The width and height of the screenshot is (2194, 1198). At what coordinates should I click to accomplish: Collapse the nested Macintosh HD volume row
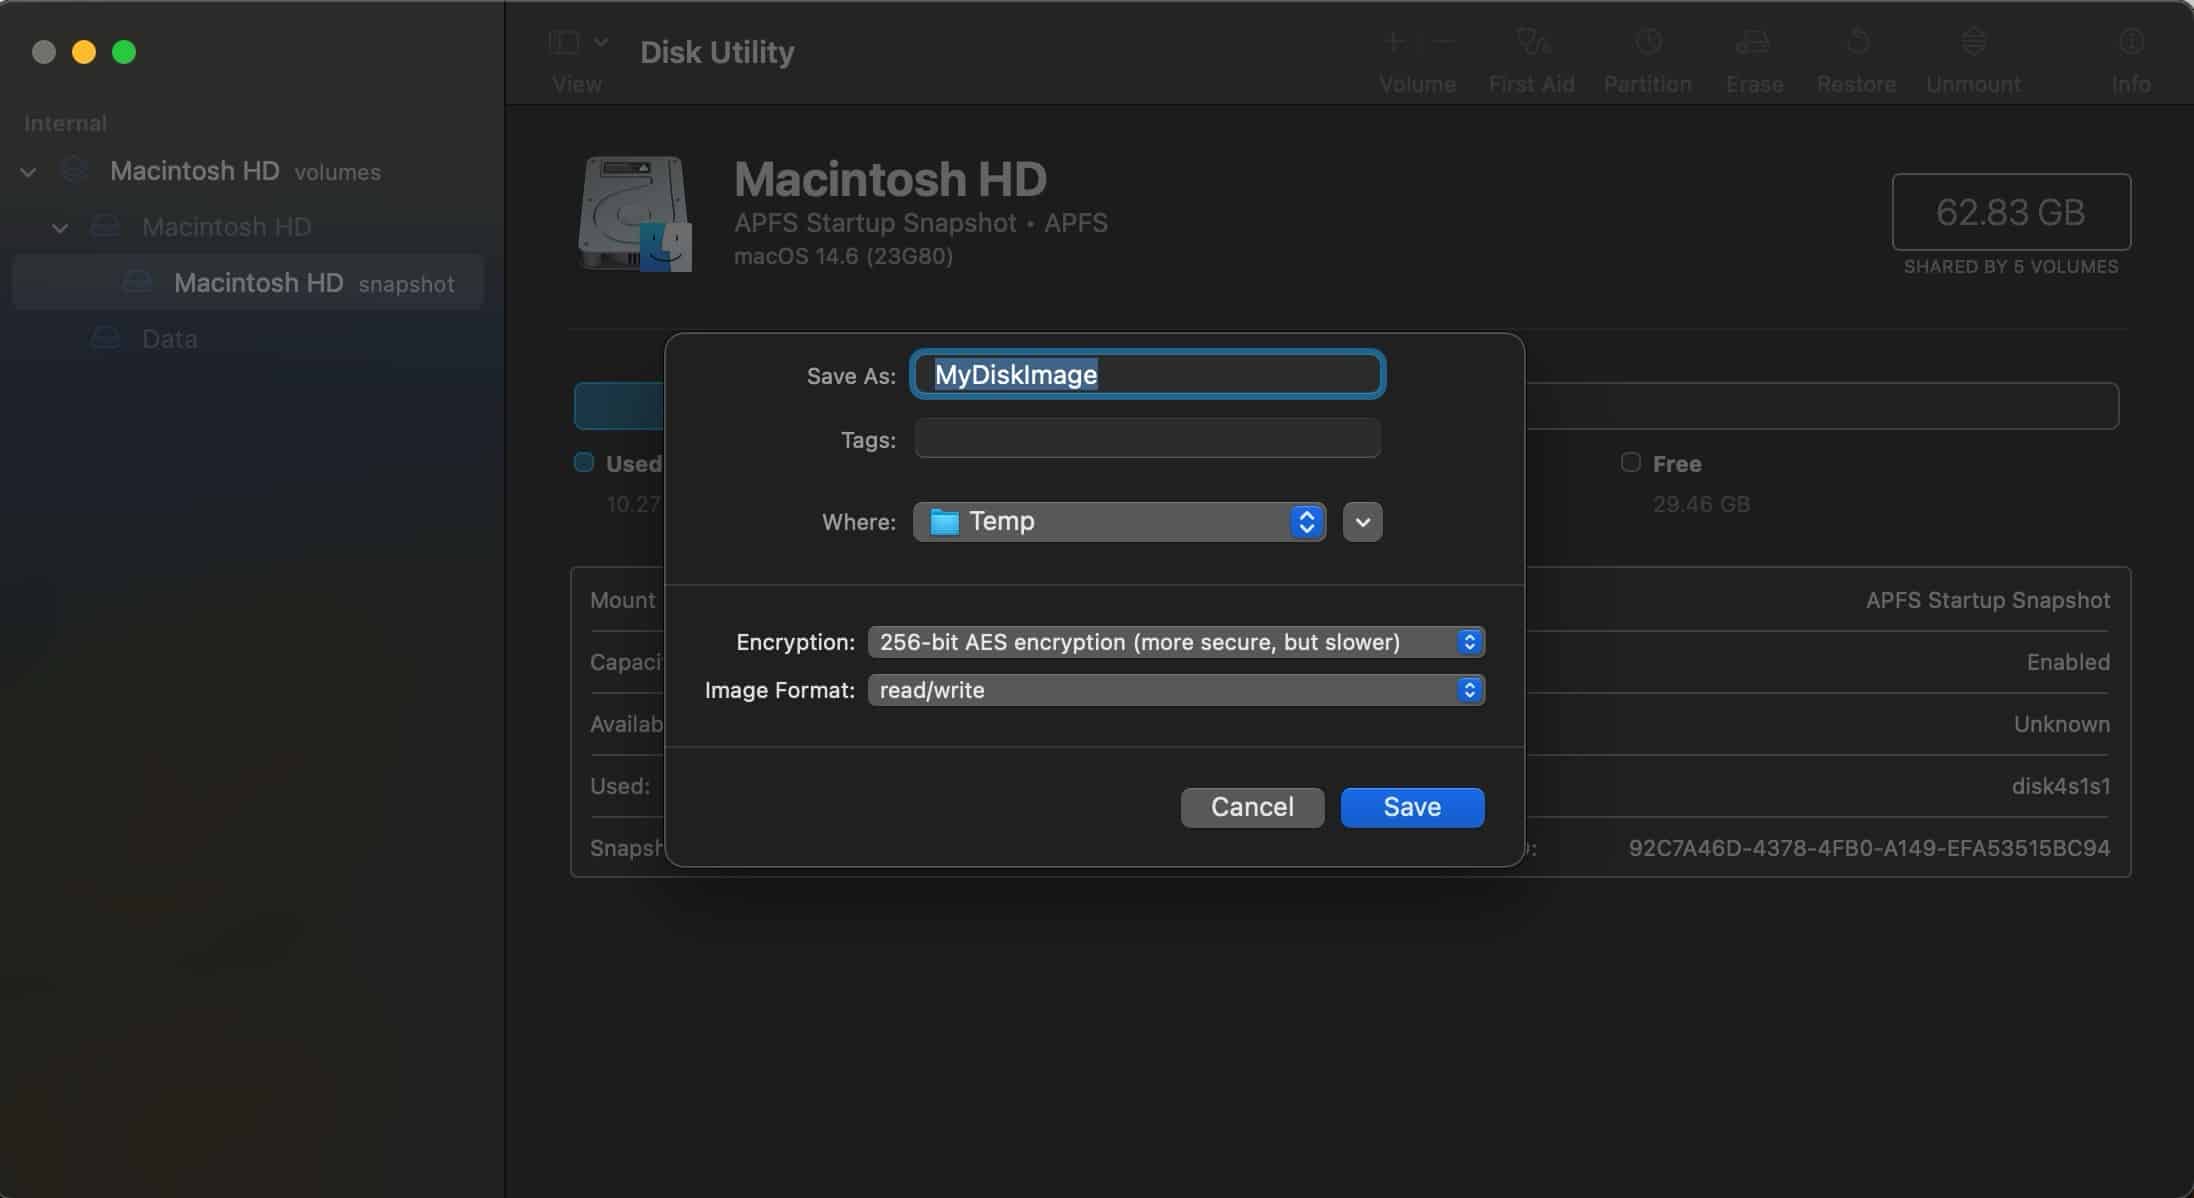[60, 228]
